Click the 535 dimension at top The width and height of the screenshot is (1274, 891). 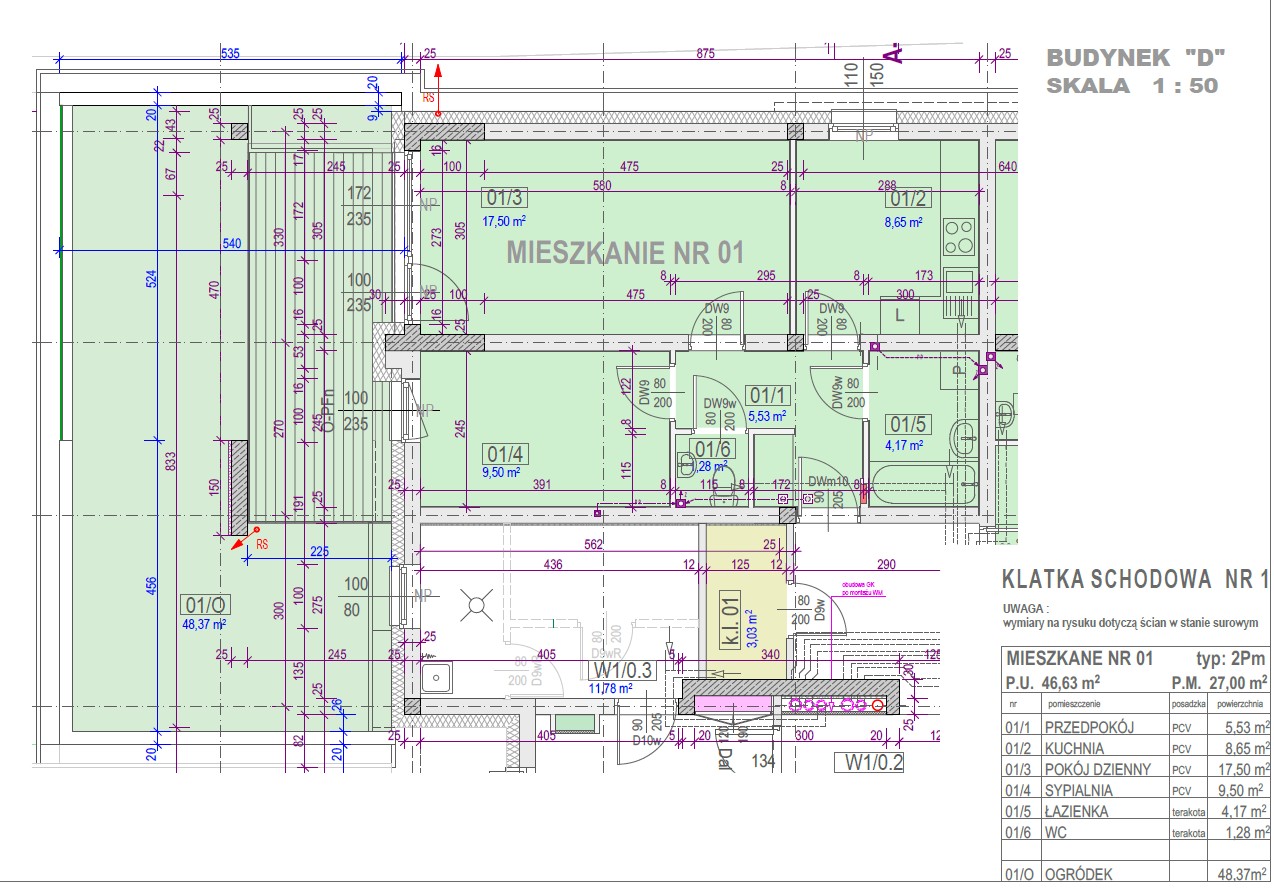[231, 54]
